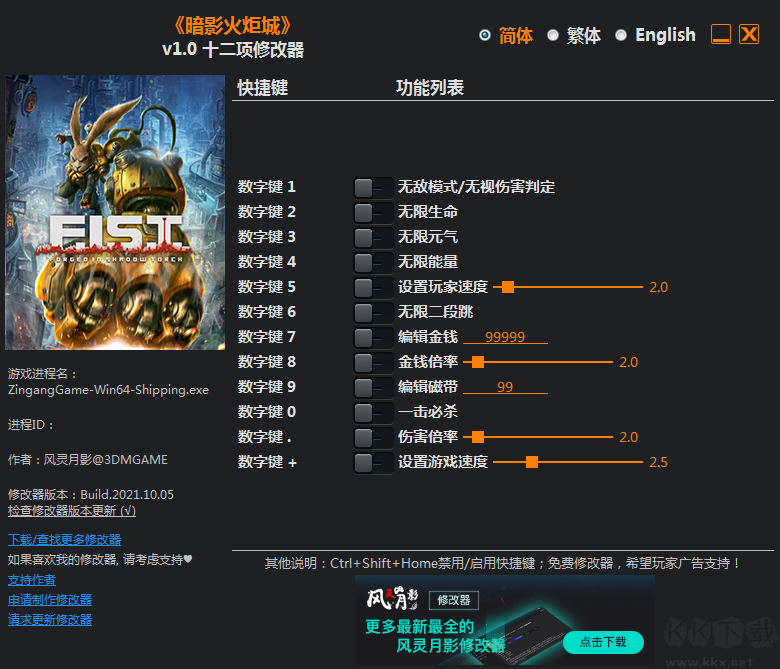The height and width of the screenshot is (669, 780).
Task: Select the 简体 language radio button
Action: [485, 35]
